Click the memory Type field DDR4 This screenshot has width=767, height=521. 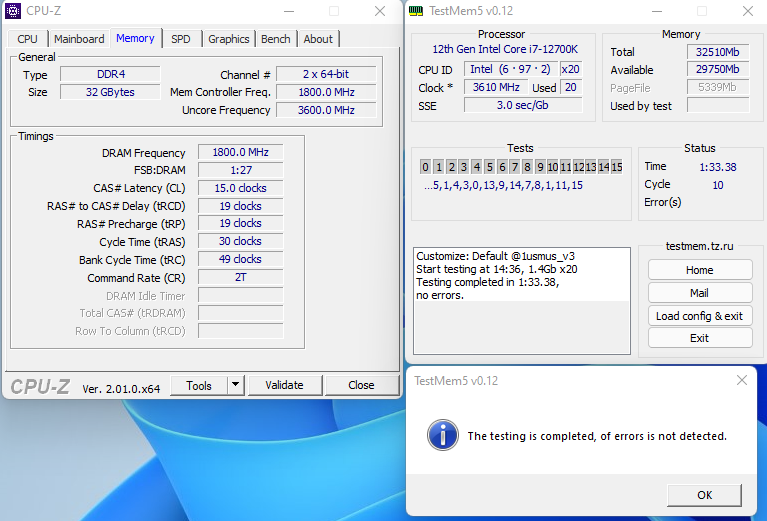point(110,74)
